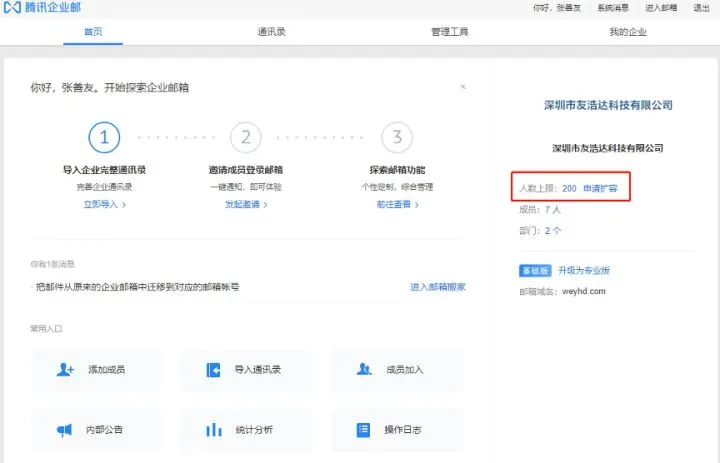Open the 操作日志 shortcut card
Viewport: 720px width, 463px height.
pos(398,430)
